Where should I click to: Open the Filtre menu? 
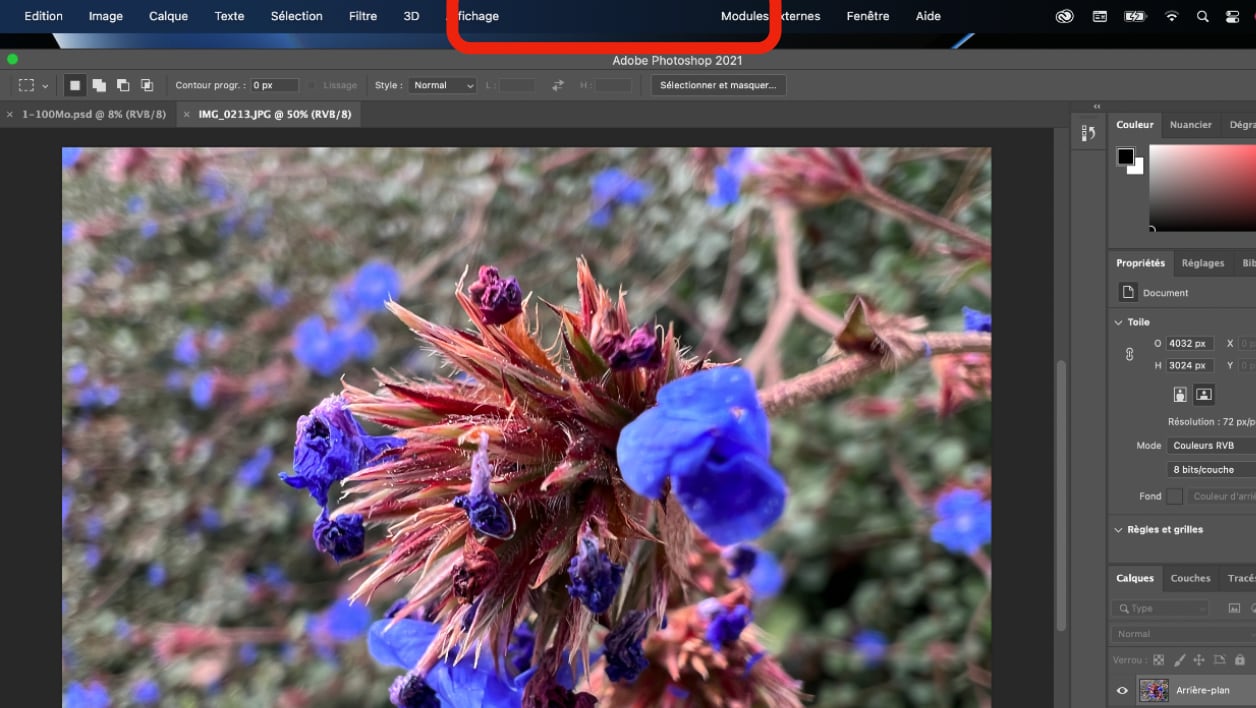[x=363, y=16]
